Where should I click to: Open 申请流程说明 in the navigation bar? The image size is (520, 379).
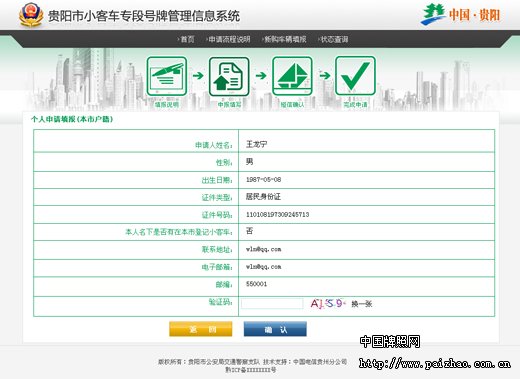pyautogui.click(x=228, y=39)
